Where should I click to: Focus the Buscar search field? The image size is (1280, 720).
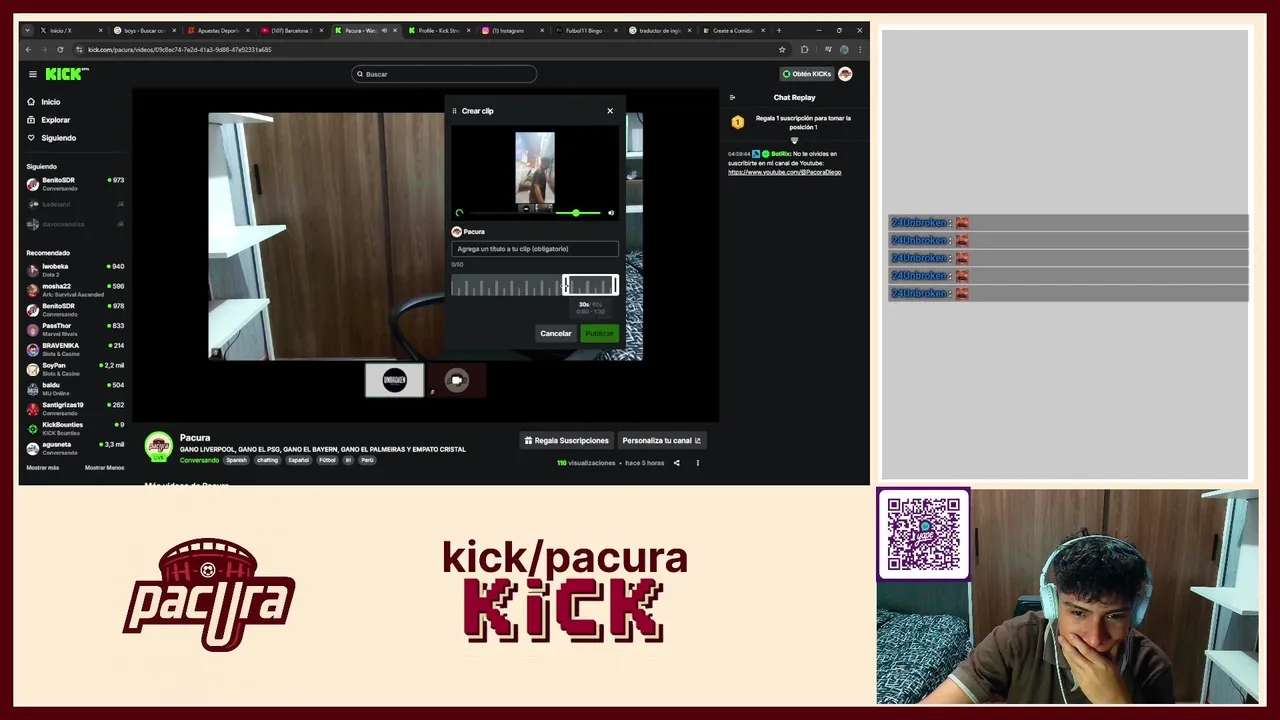pyautogui.click(x=444, y=74)
